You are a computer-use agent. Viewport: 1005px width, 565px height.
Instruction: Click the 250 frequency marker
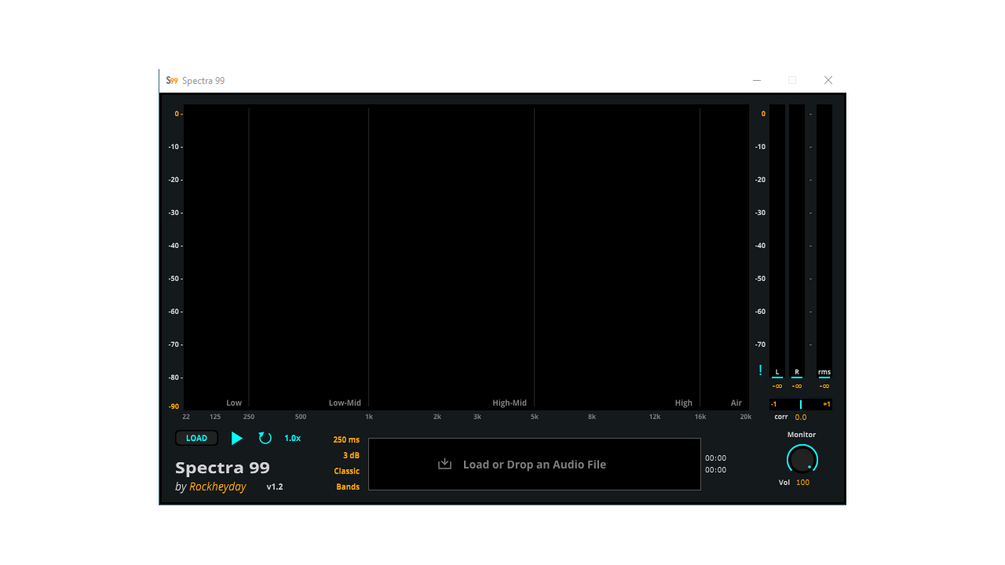click(x=249, y=417)
